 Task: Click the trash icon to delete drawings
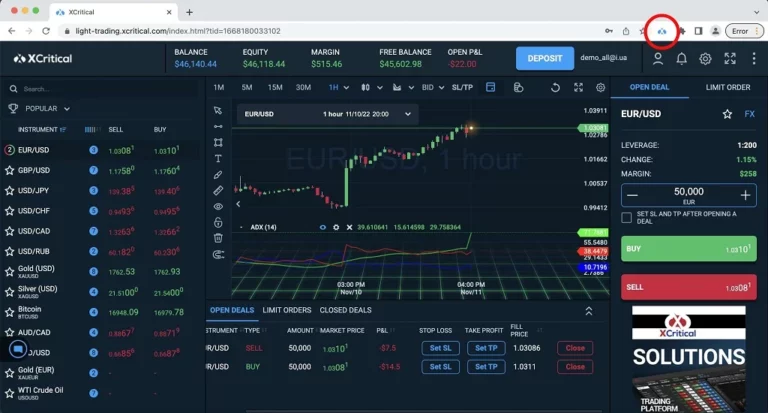coord(218,238)
